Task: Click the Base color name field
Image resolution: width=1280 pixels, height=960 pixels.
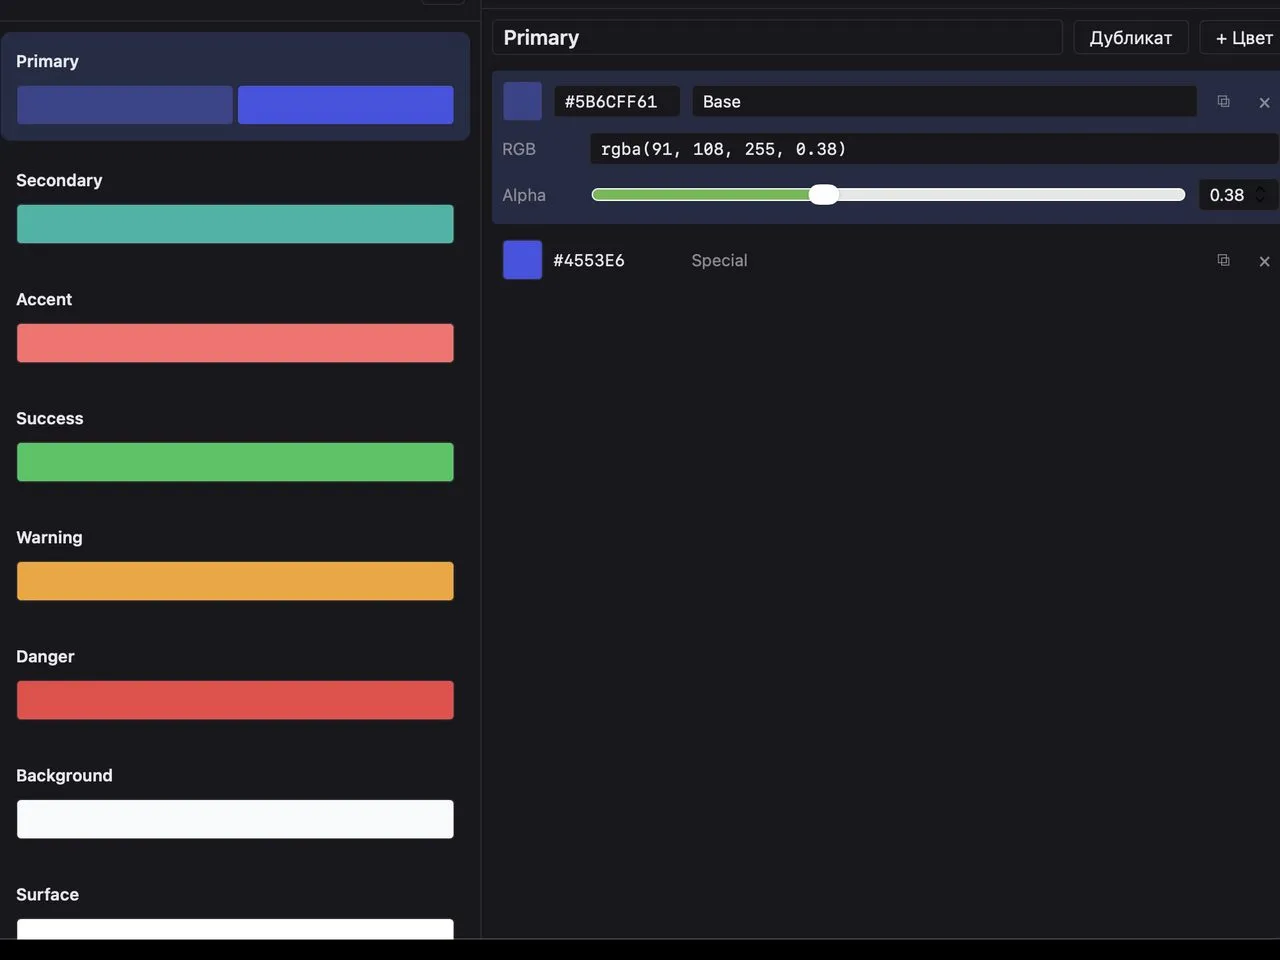Action: 944,101
